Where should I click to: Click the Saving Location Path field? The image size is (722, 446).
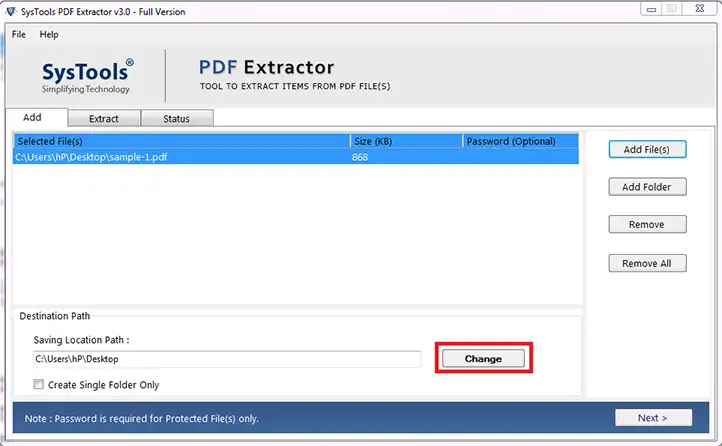tap(227, 359)
